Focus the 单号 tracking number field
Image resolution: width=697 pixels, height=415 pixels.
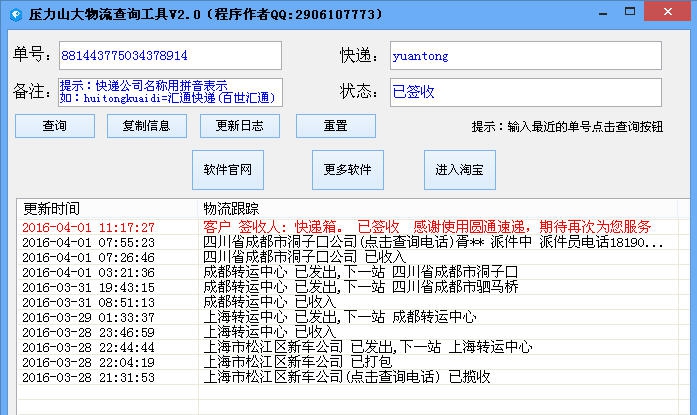170,56
